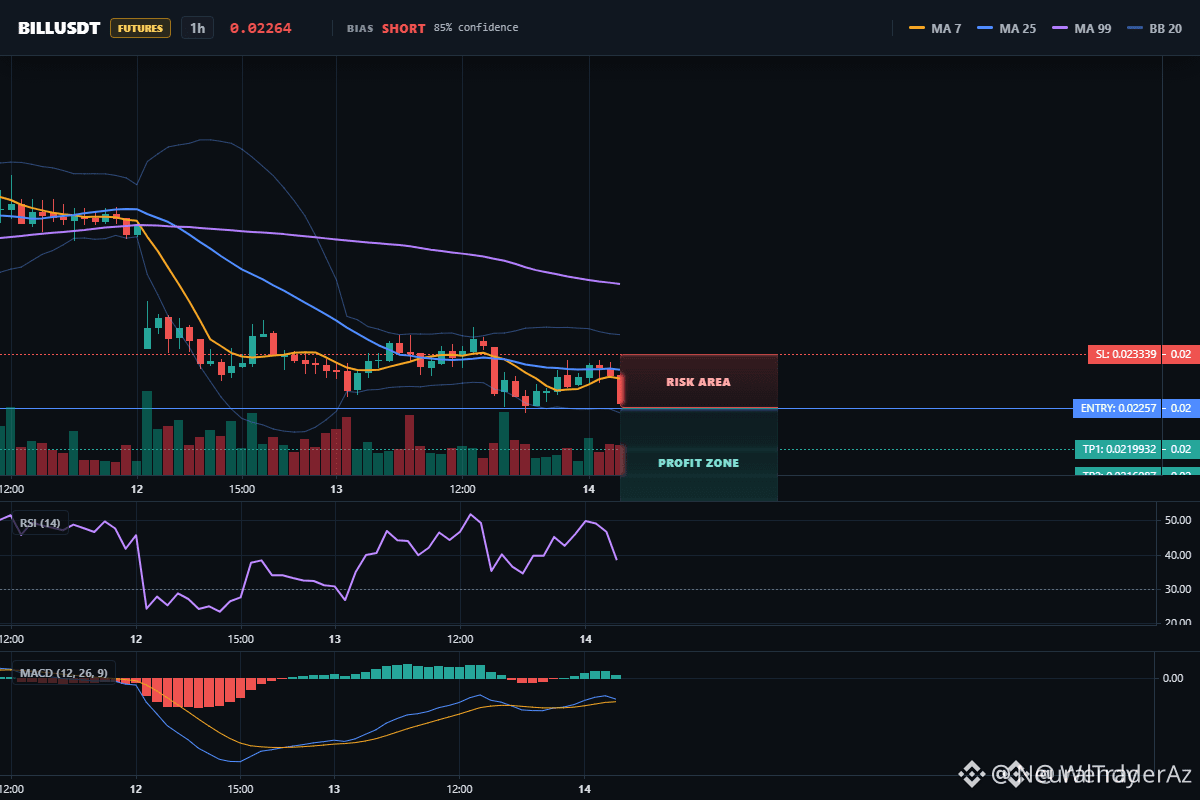1200x800 pixels.
Task: Click the 0.02264 price value
Action: point(261,28)
